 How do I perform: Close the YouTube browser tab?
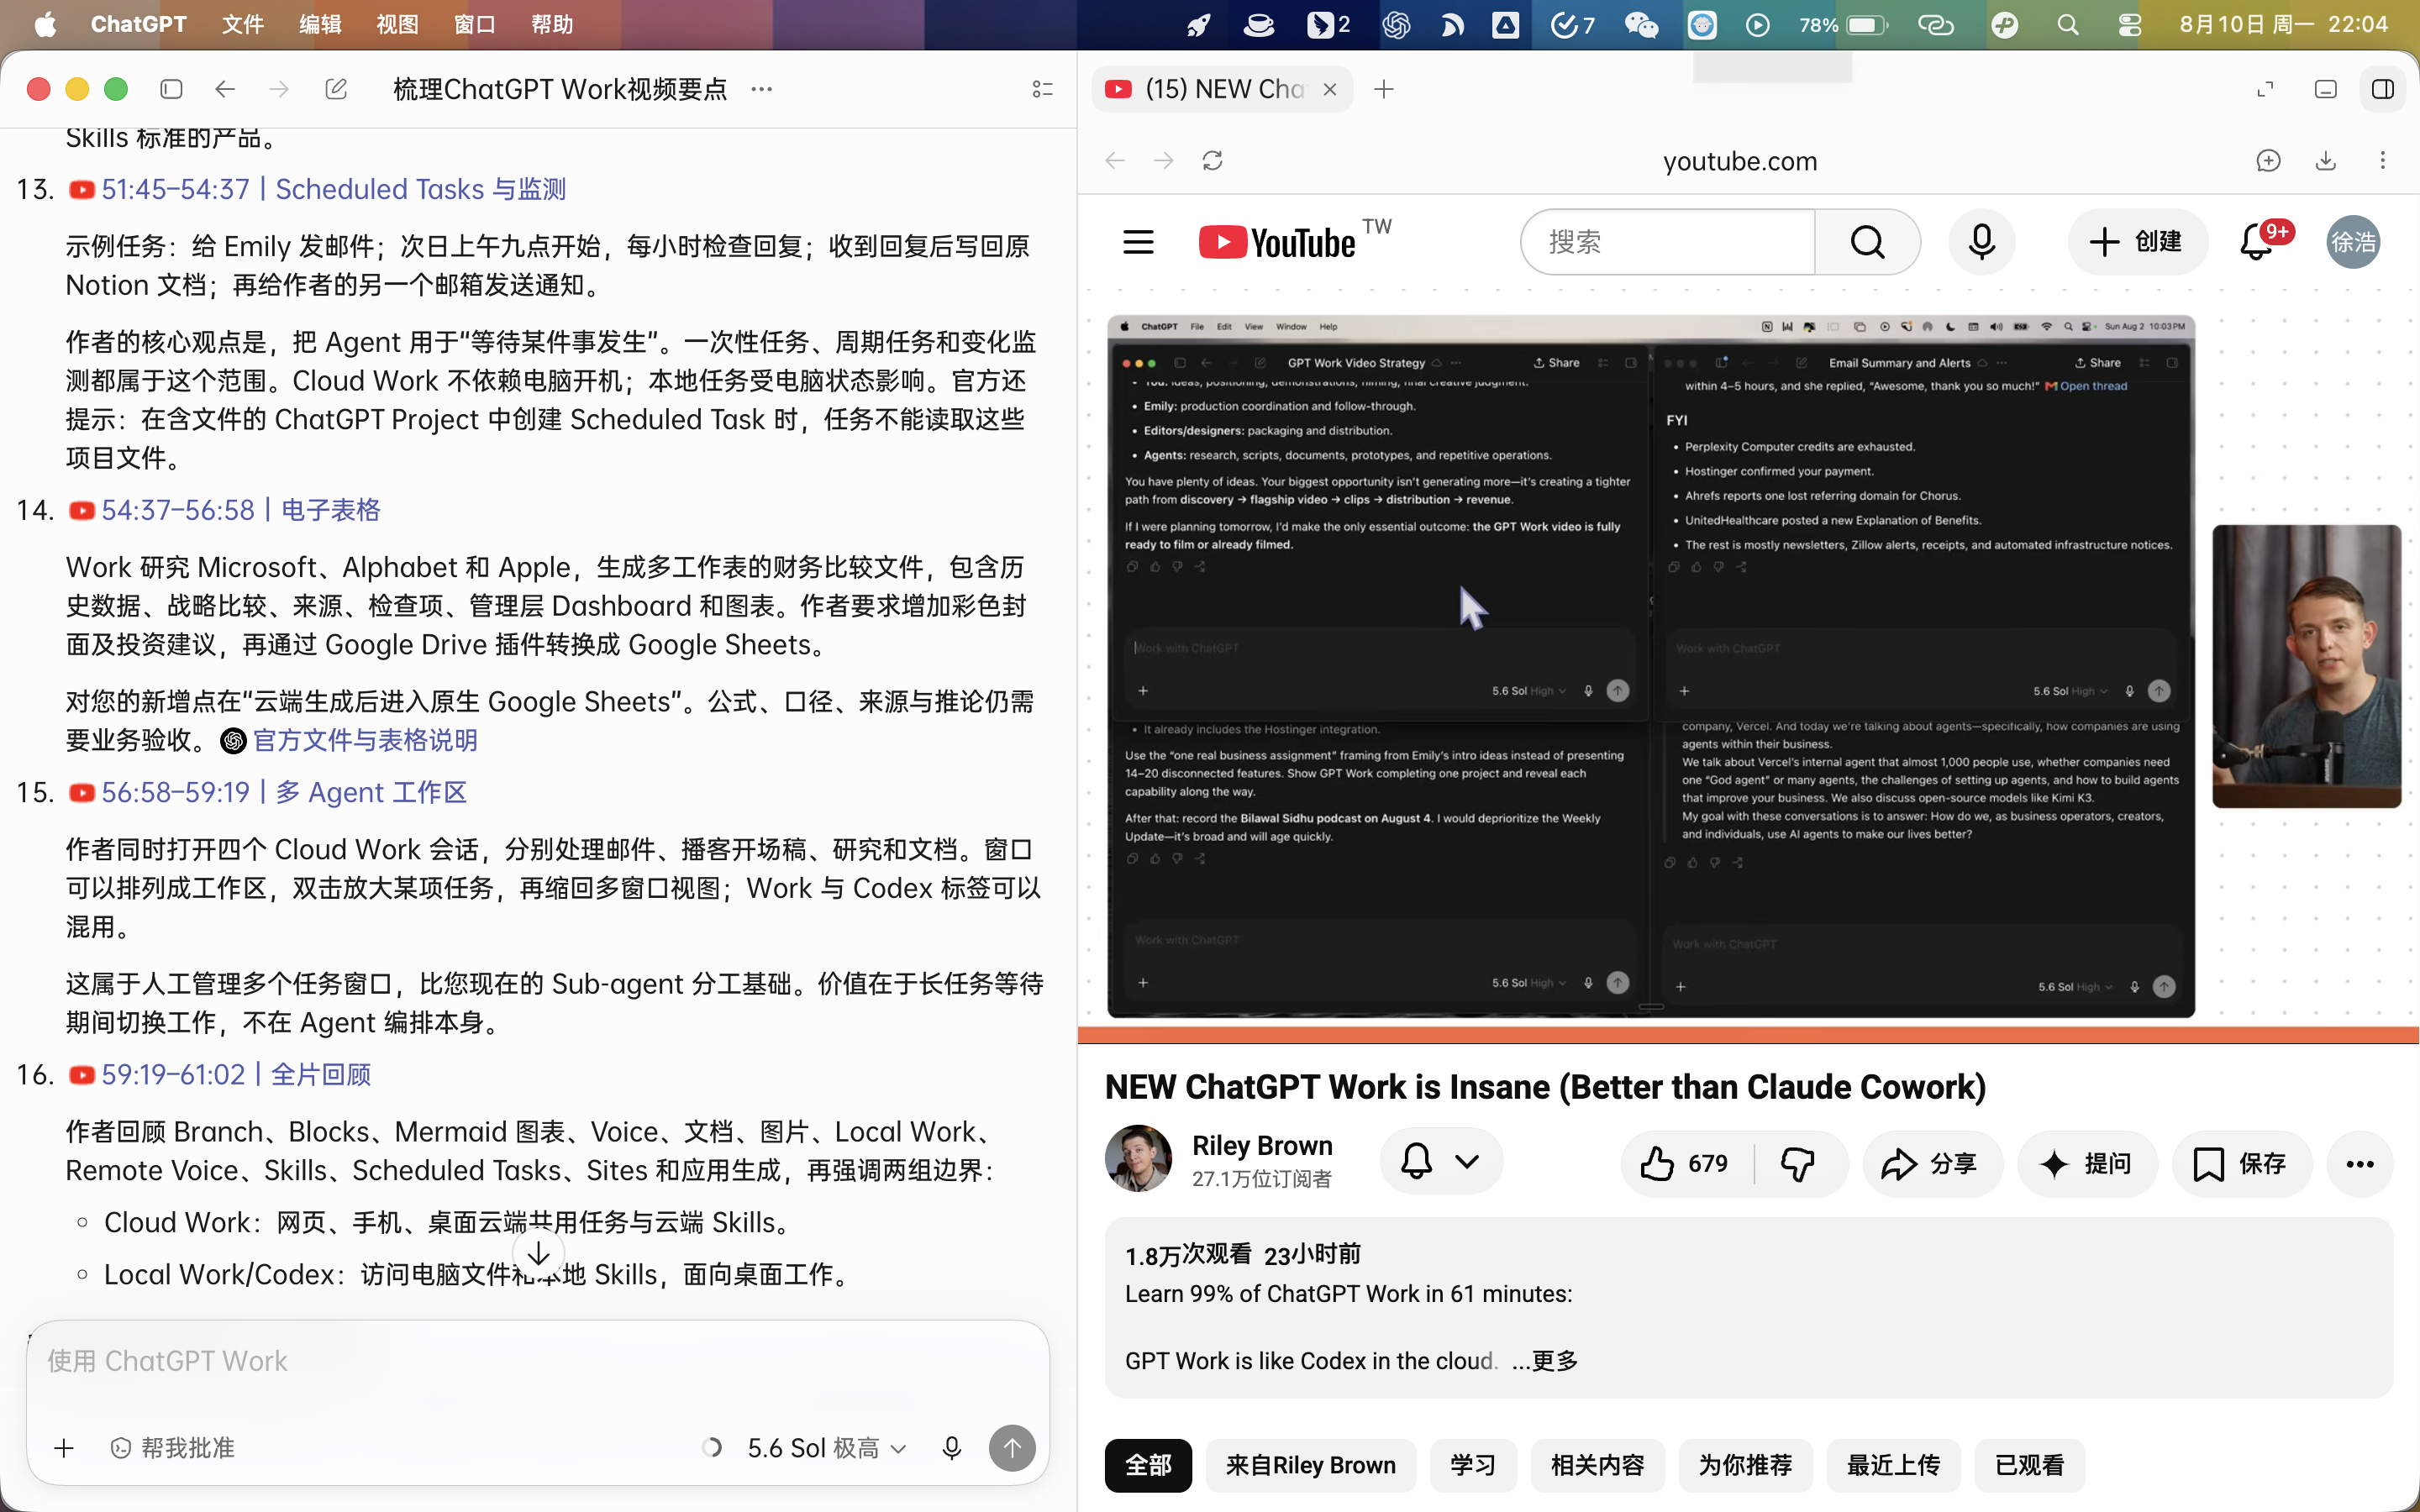pos(1330,89)
